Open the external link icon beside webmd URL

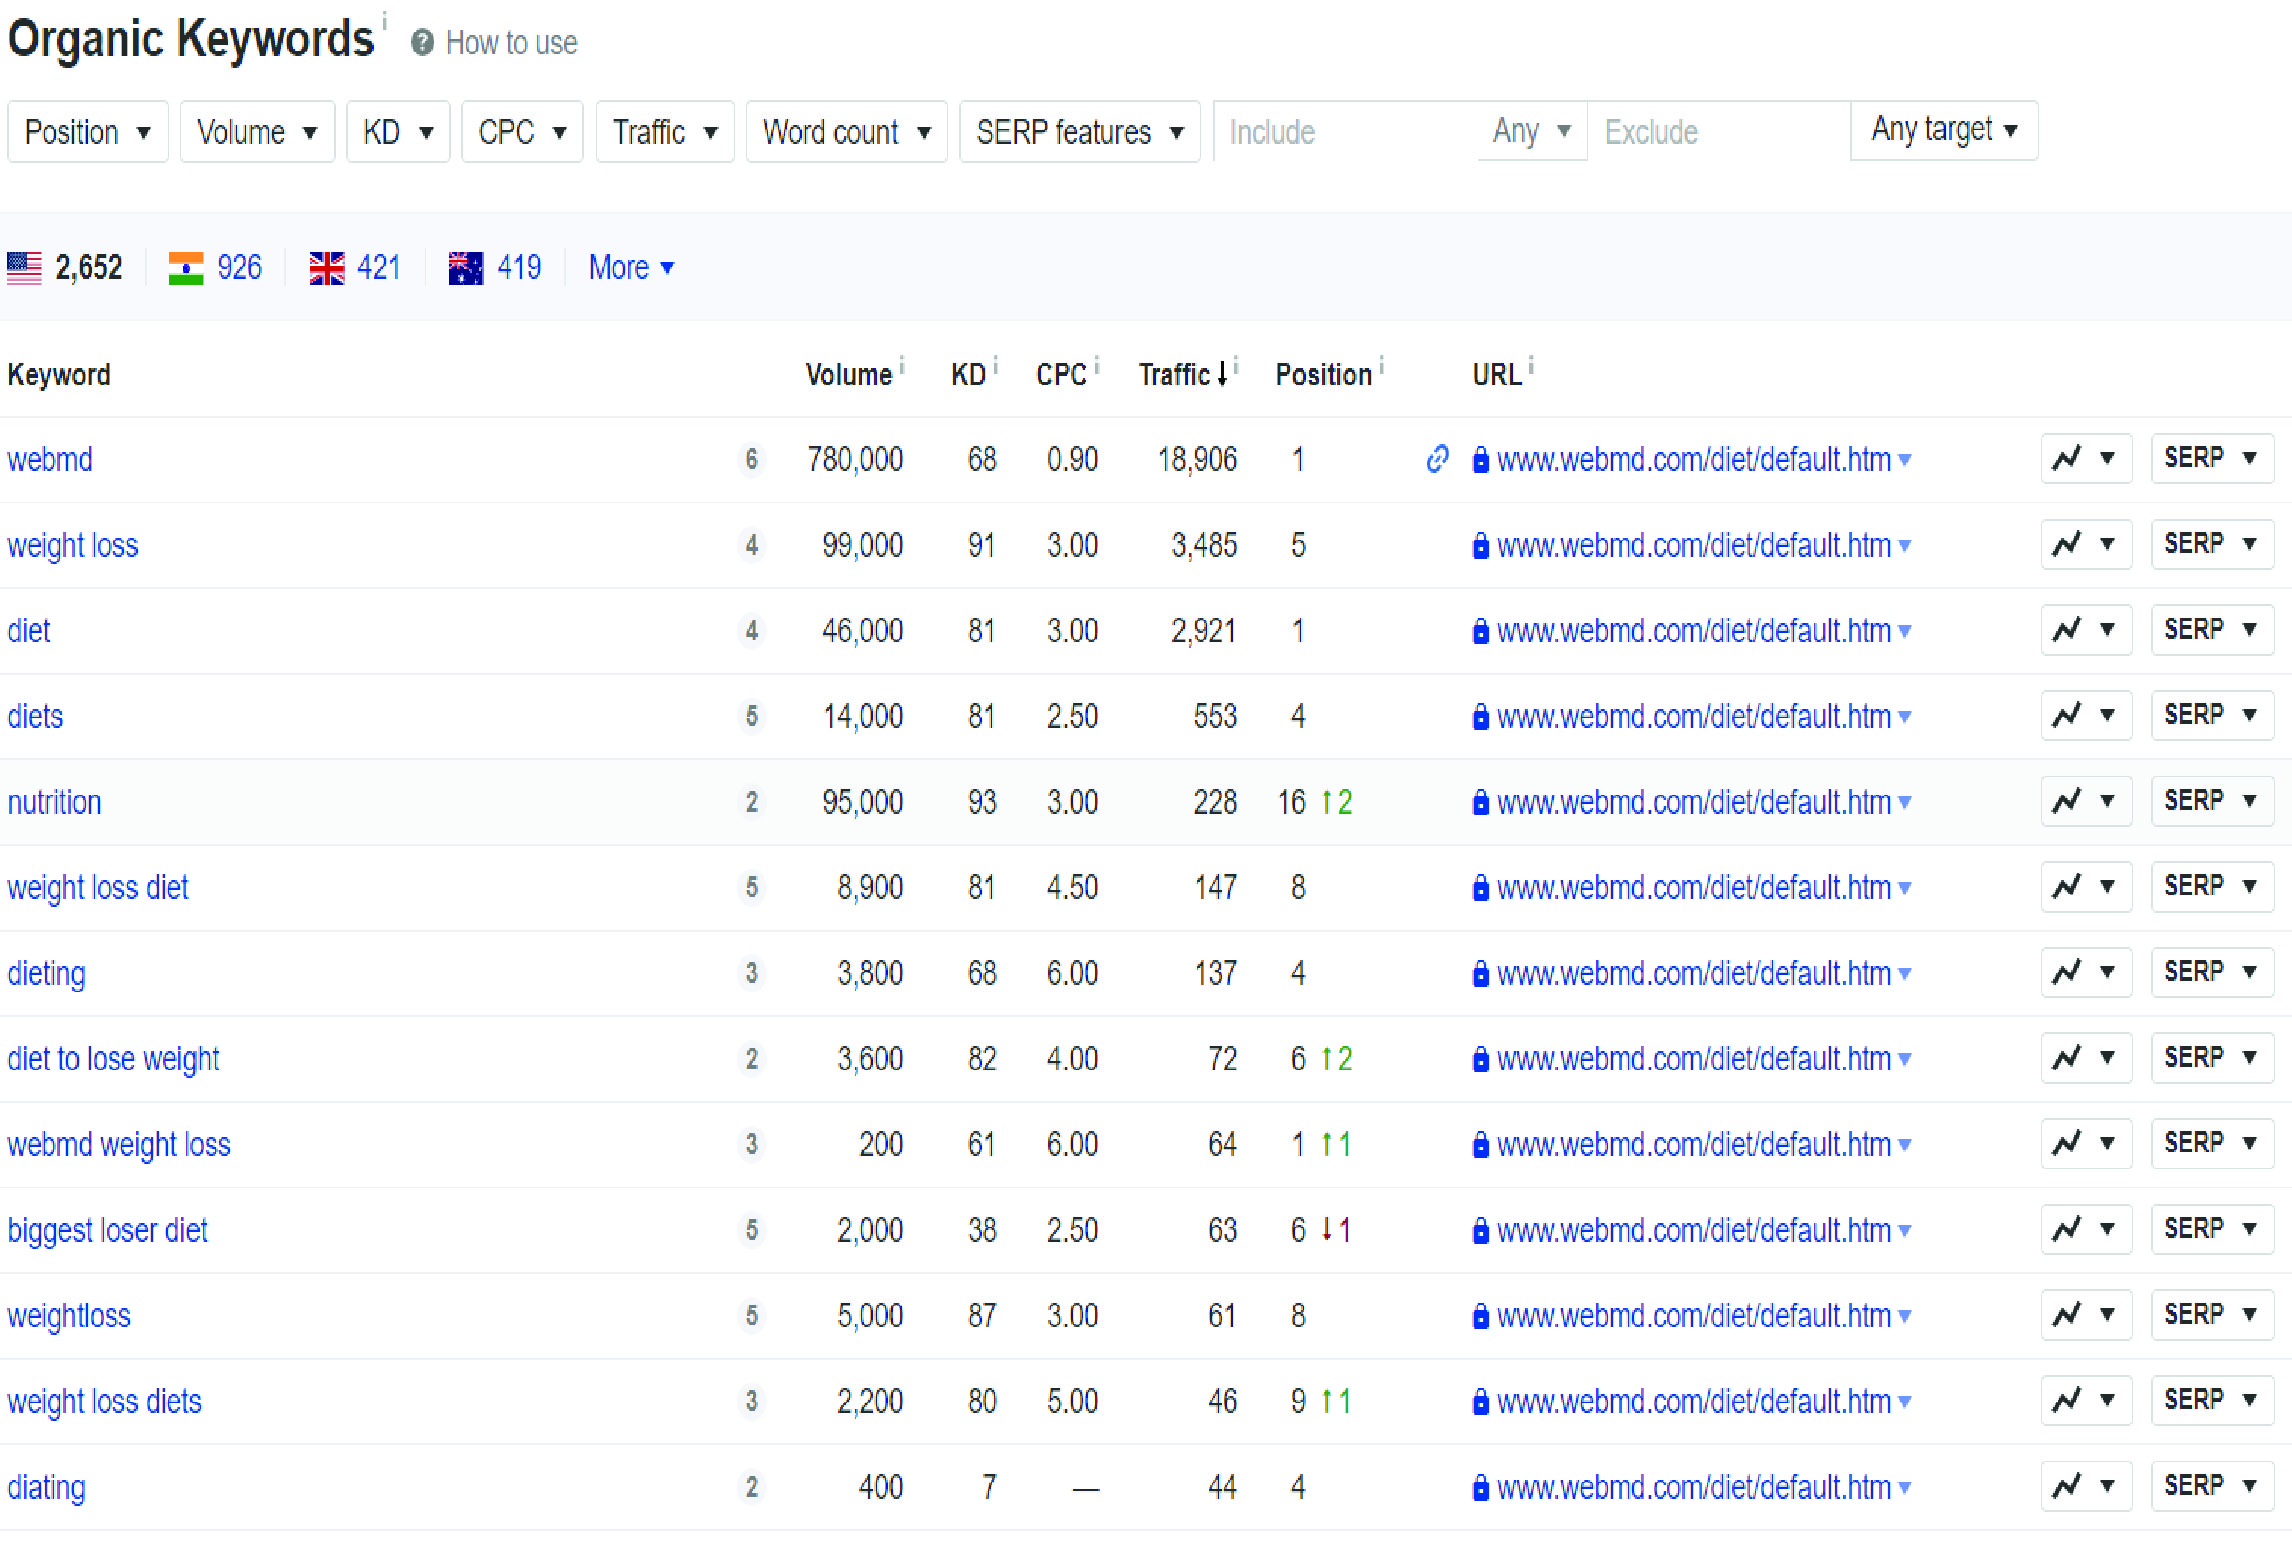tap(1437, 459)
